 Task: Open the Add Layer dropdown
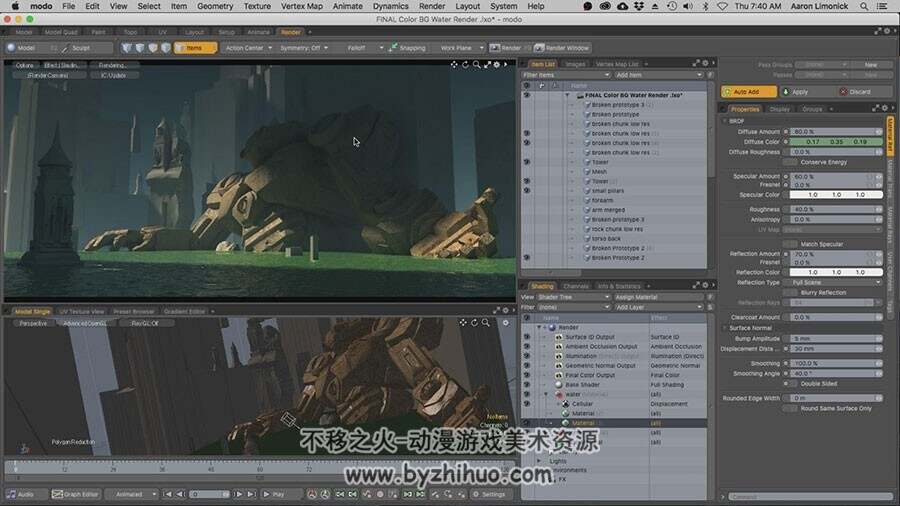[x=659, y=307]
